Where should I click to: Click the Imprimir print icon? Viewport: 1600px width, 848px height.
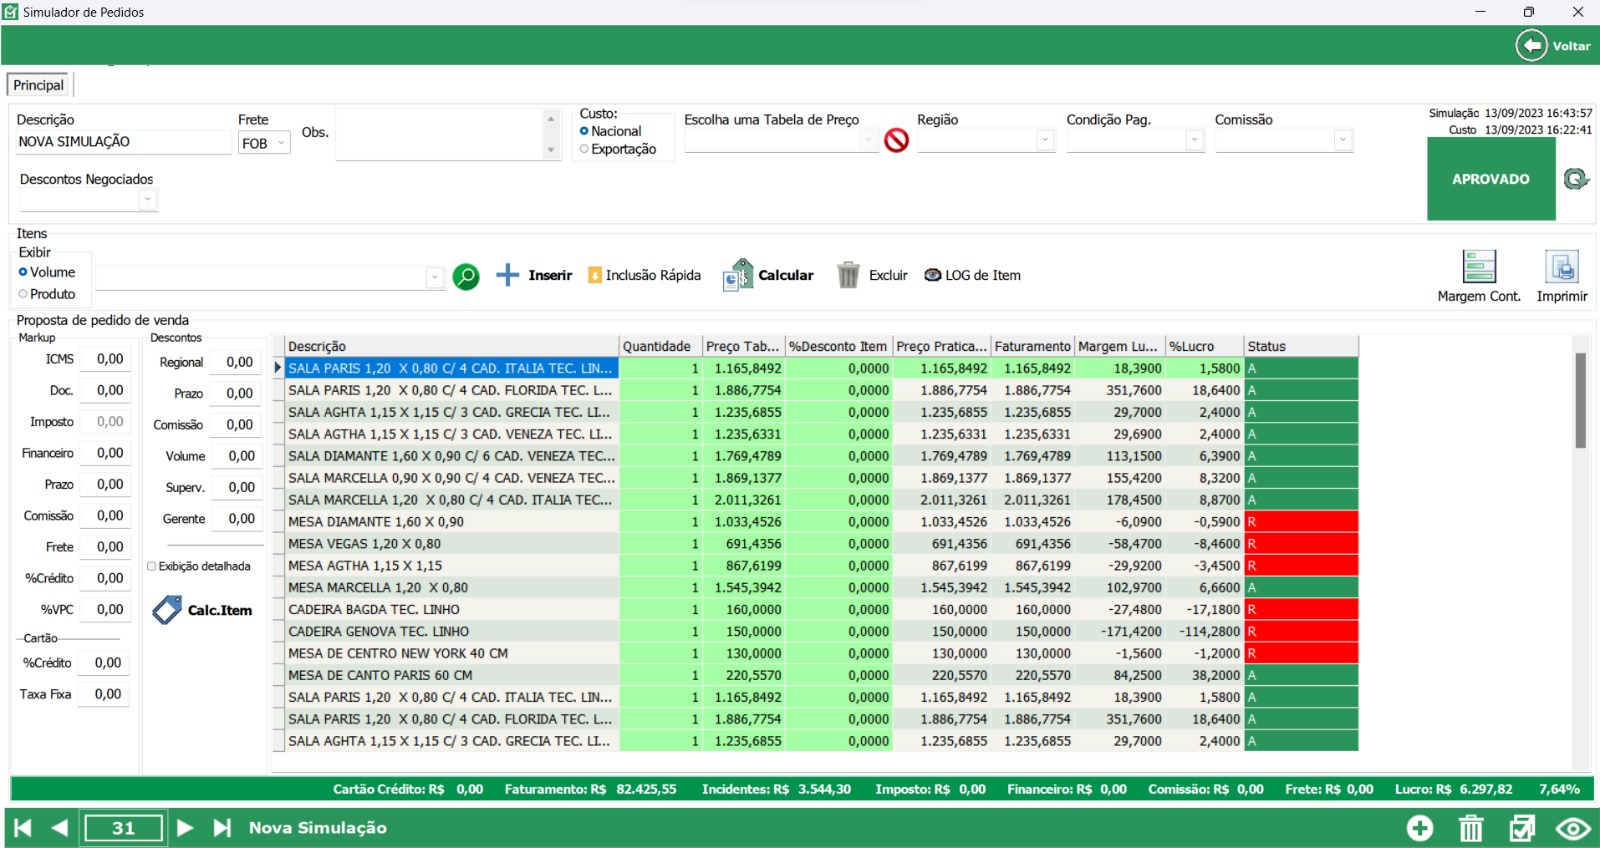(1561, 268)
